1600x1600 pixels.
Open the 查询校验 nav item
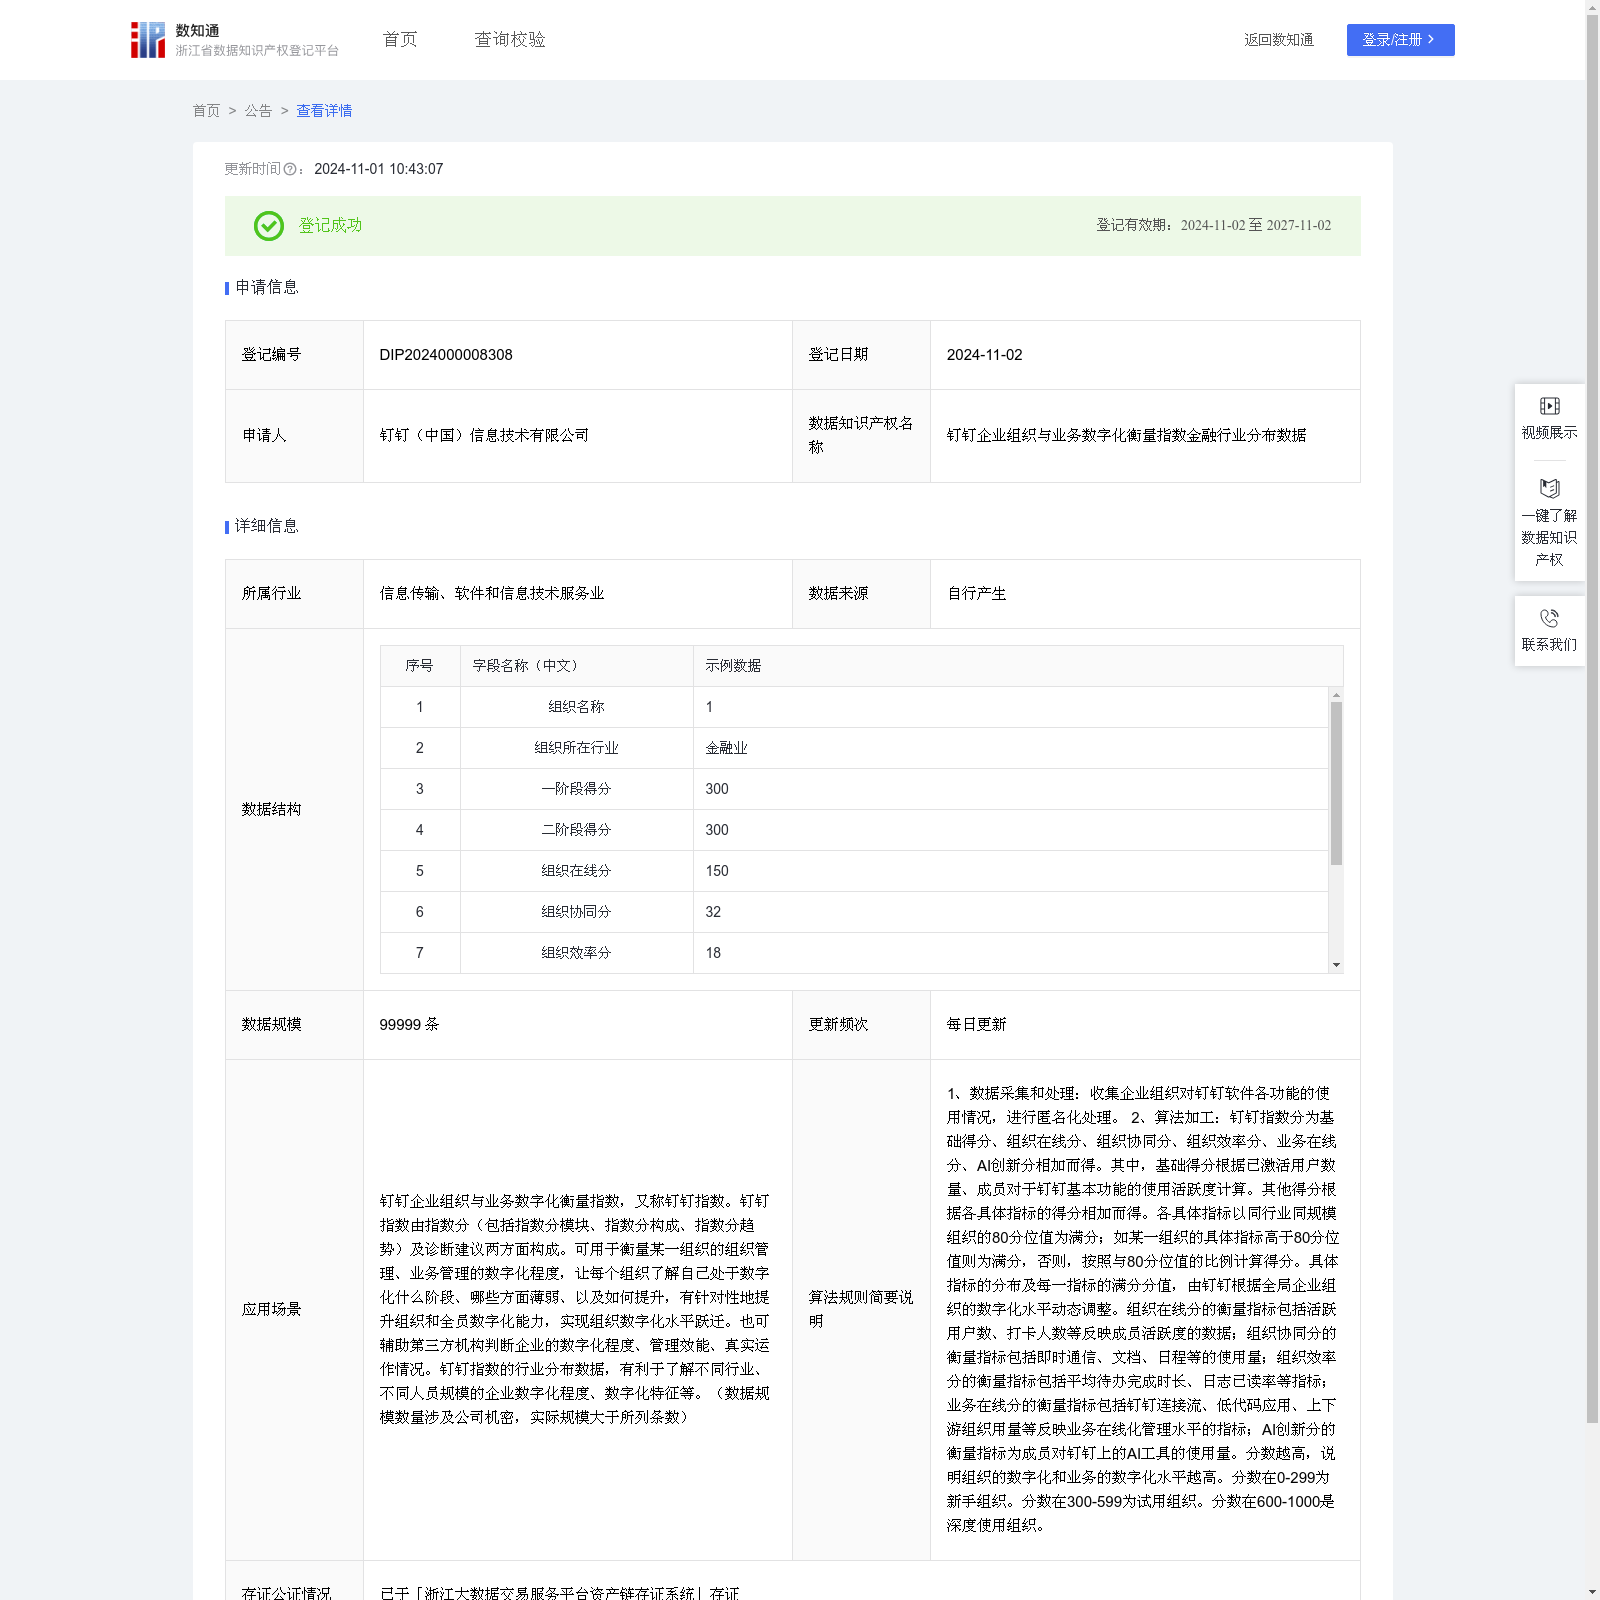click(510, 40)
